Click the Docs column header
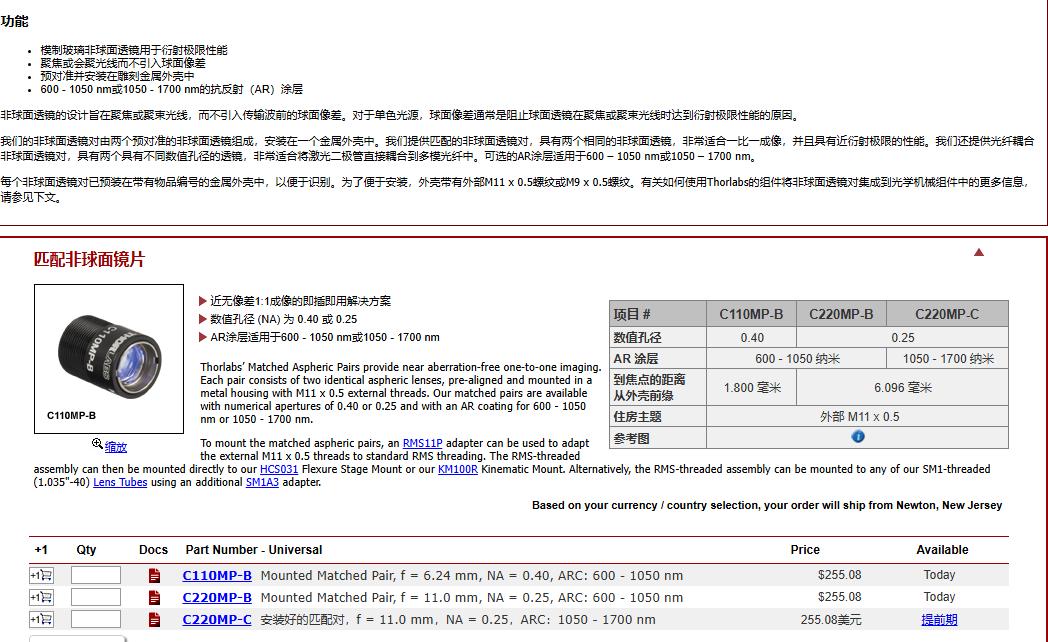The height and width of the screenshot is (642, 1048). tap(153, 550)
